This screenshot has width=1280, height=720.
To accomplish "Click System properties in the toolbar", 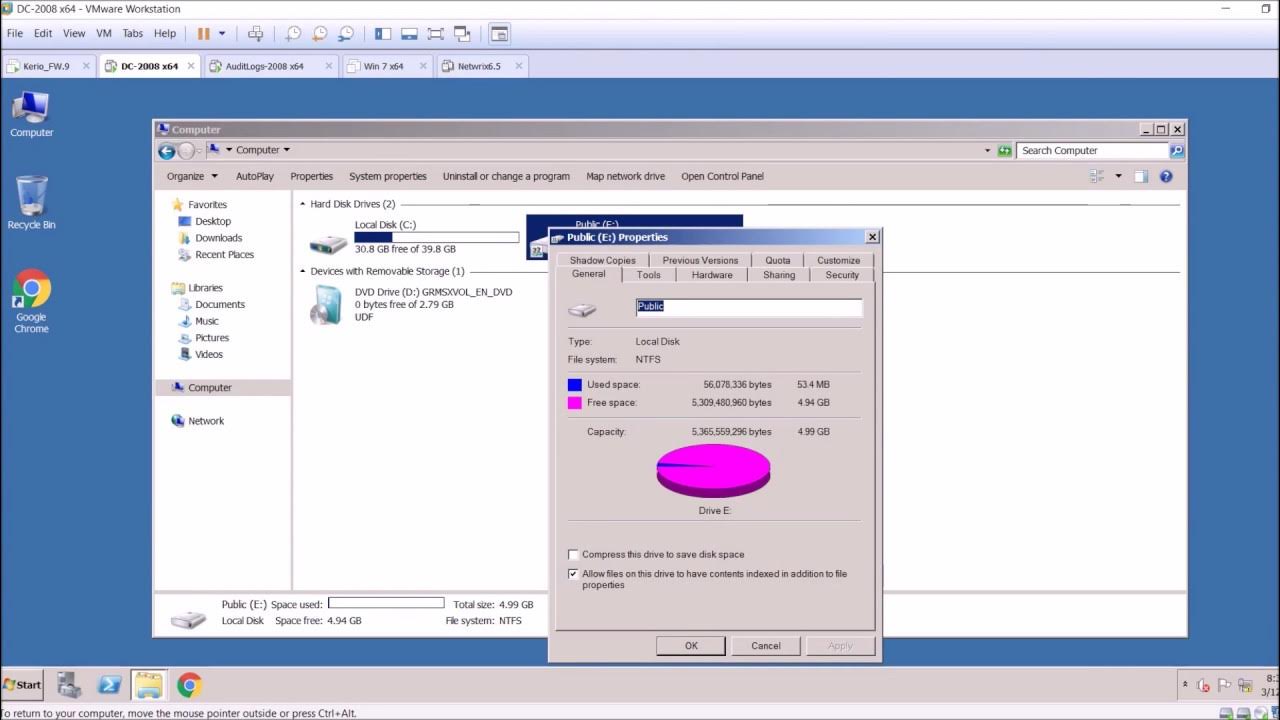I will point(387,176).
